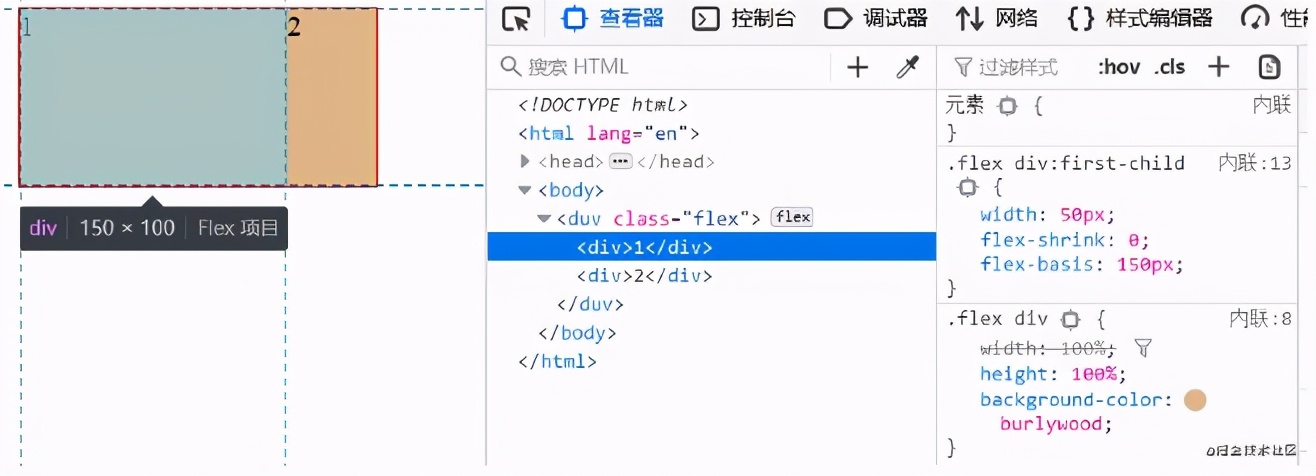Select the closing body tag

coord(577,333)
